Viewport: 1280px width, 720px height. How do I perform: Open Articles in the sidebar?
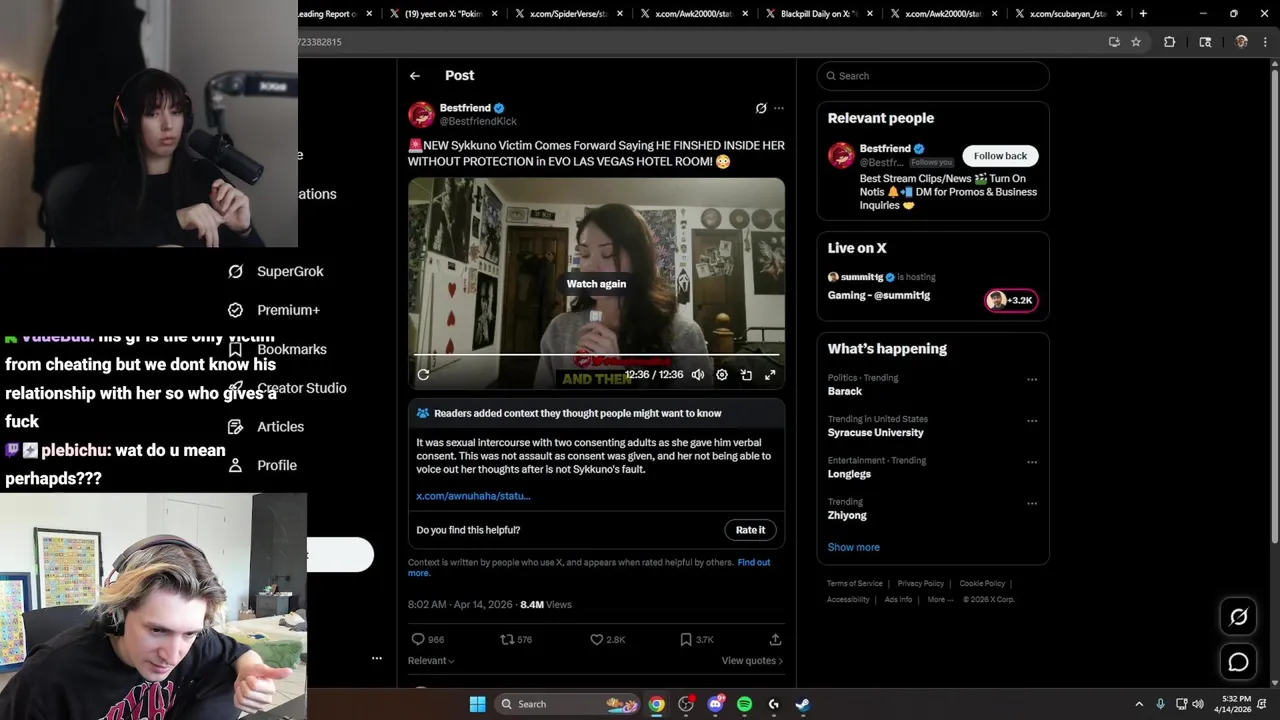tap(266, 427)
